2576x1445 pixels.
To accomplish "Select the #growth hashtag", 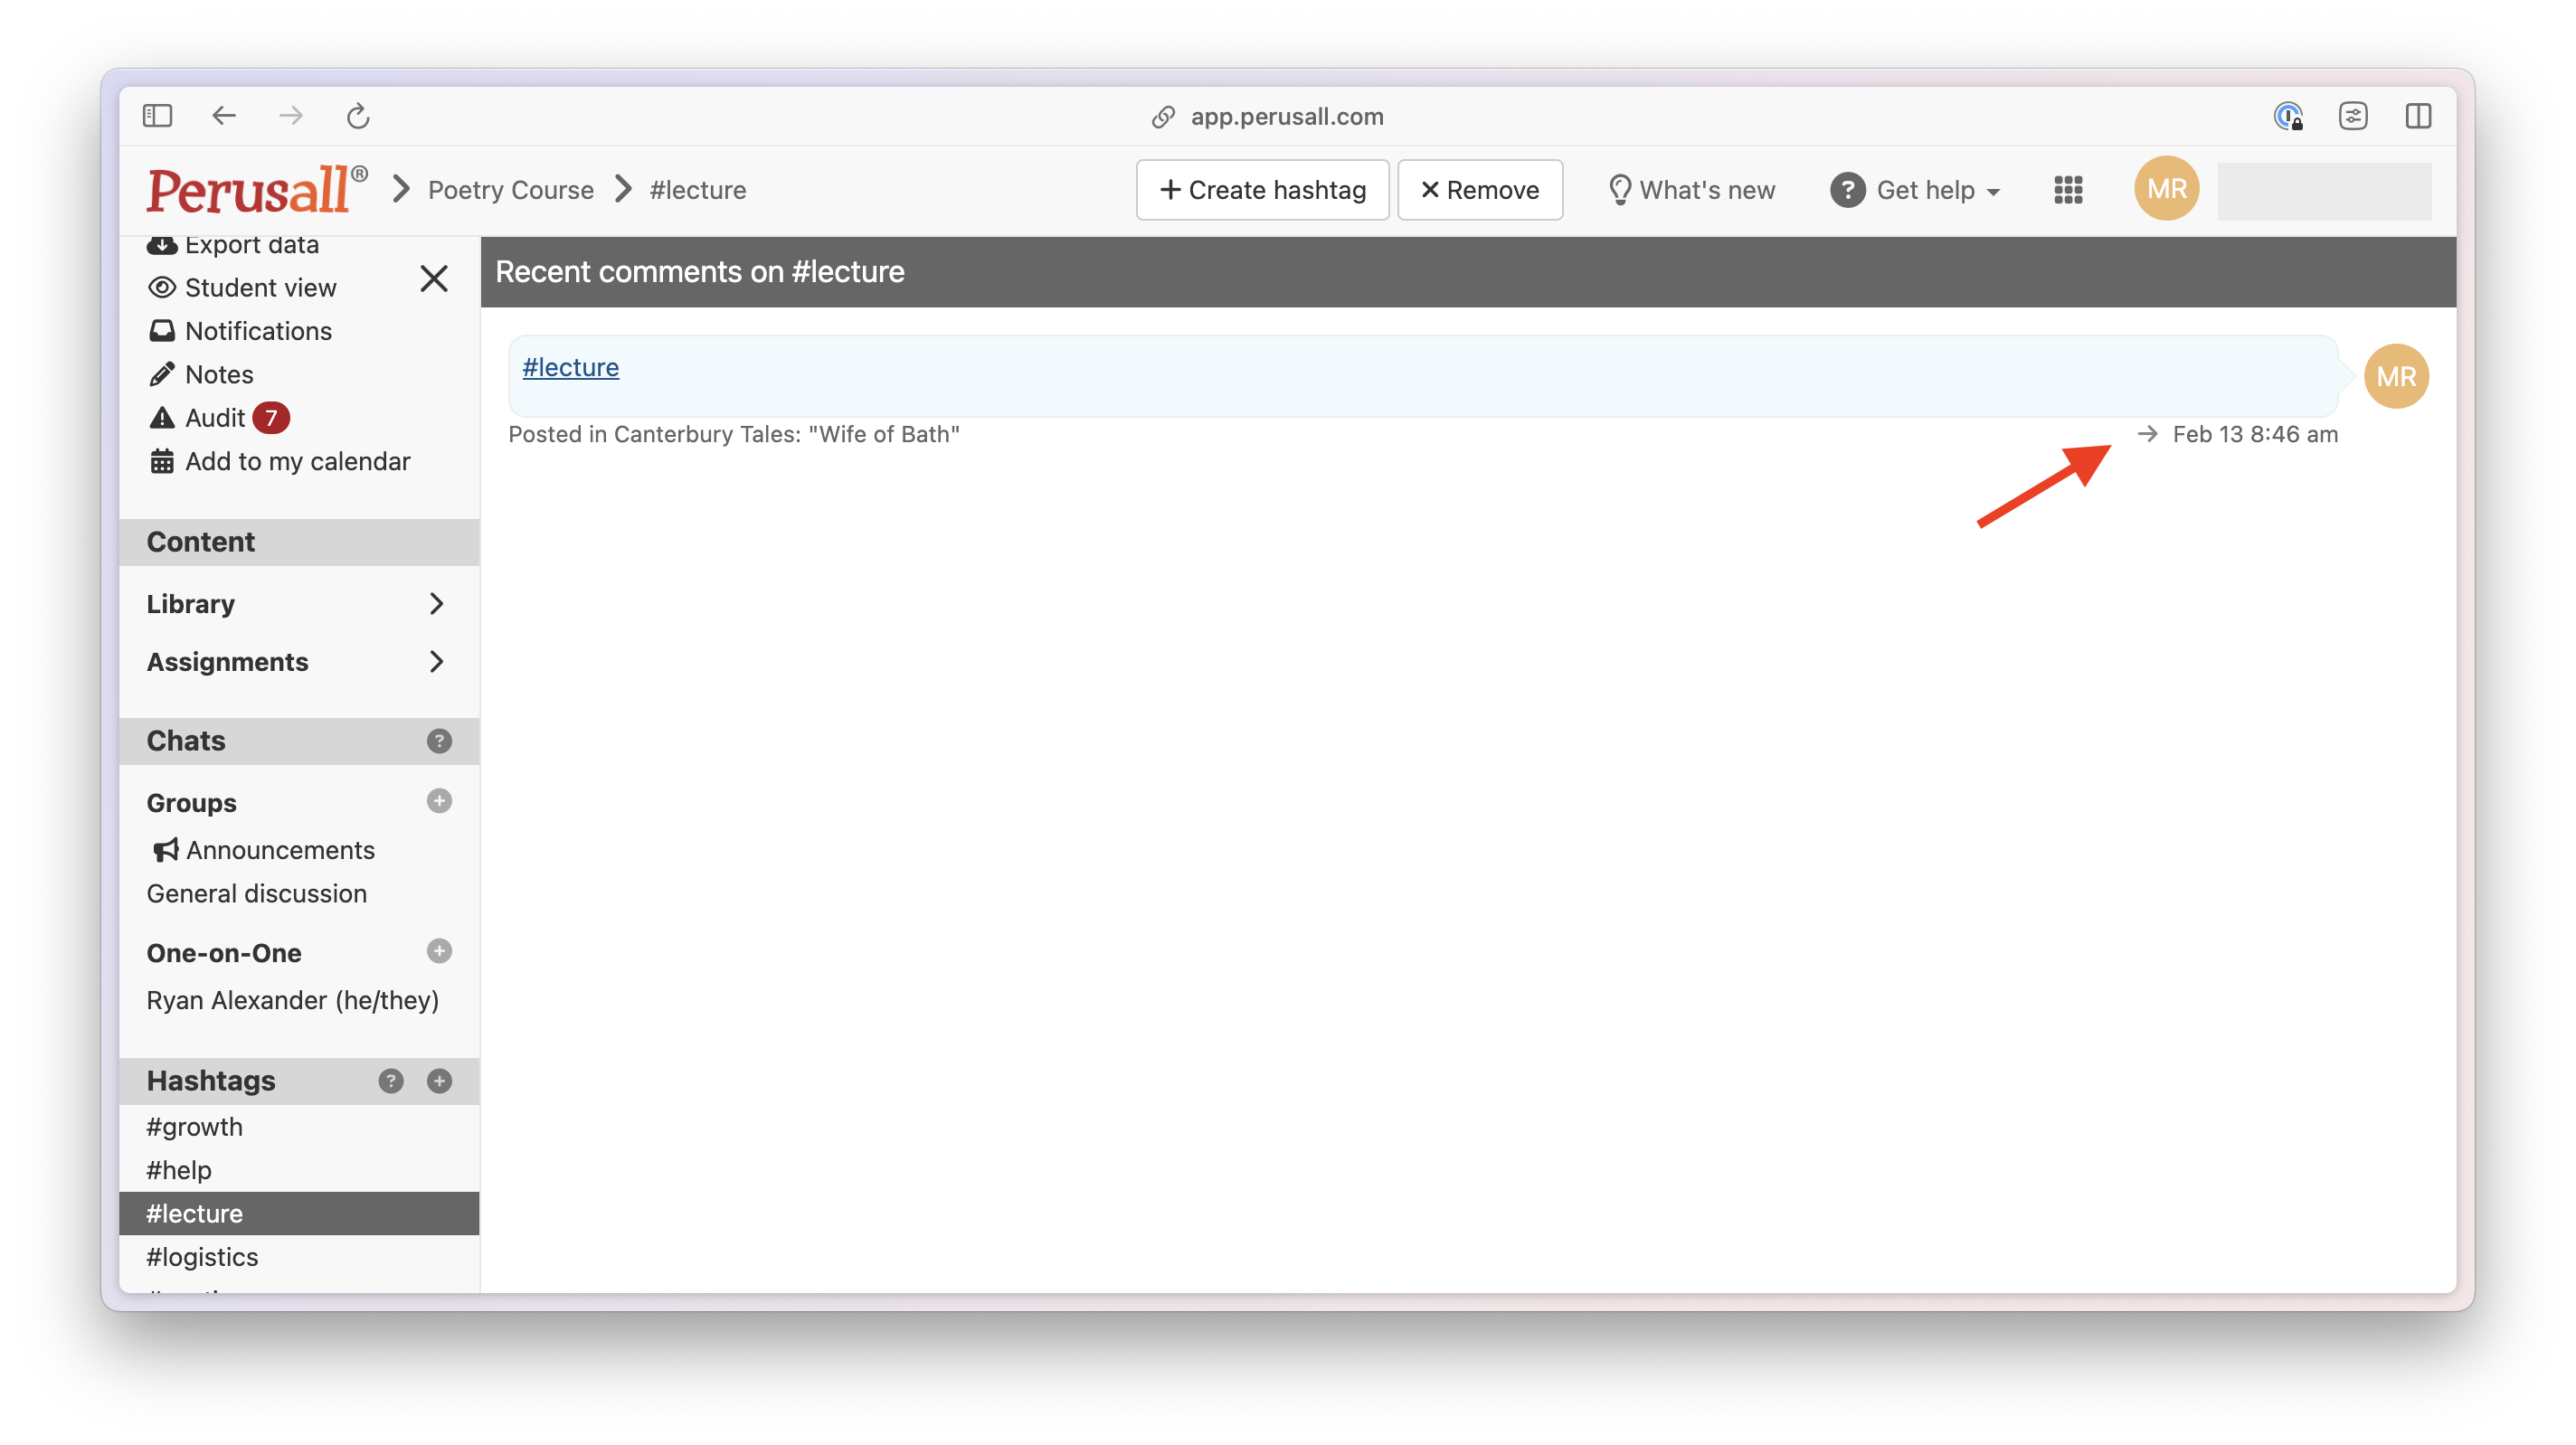I will (x=195, y=1127).
